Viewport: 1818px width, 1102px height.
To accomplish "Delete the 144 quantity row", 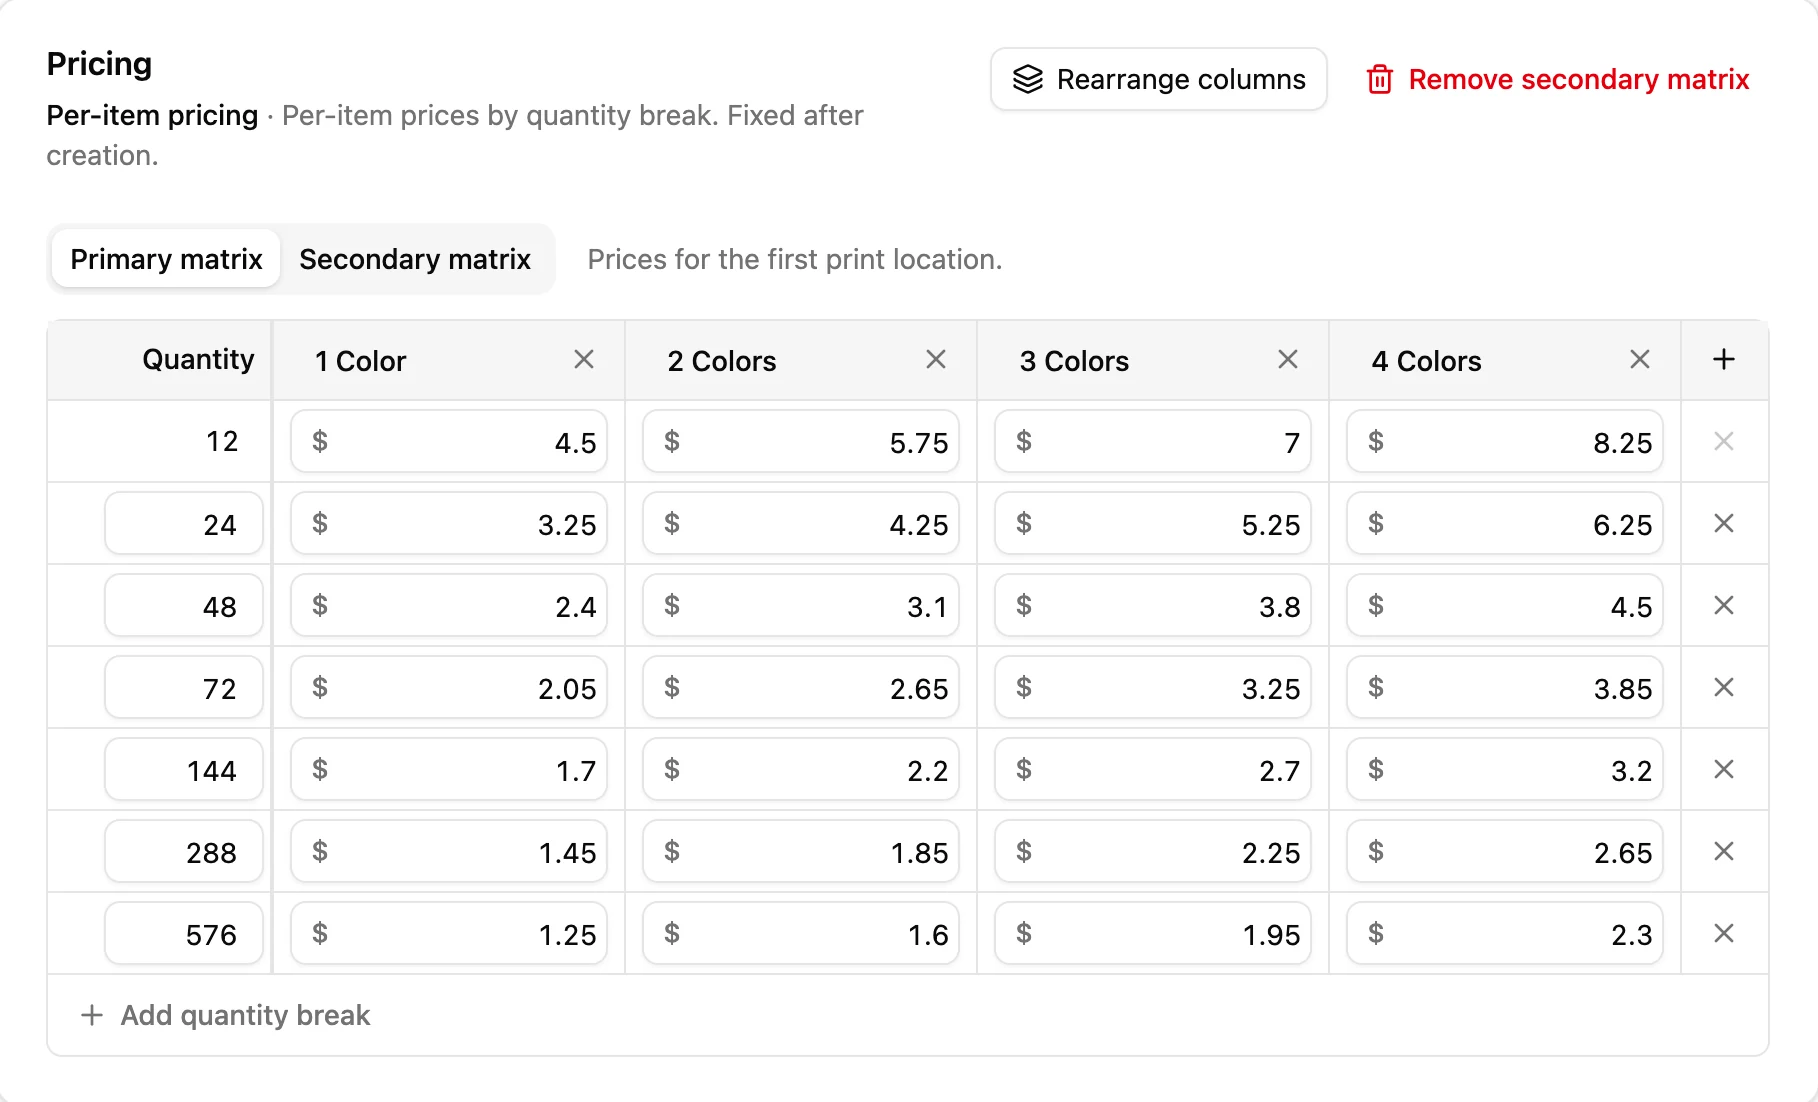I will (x=1724, y=770).
